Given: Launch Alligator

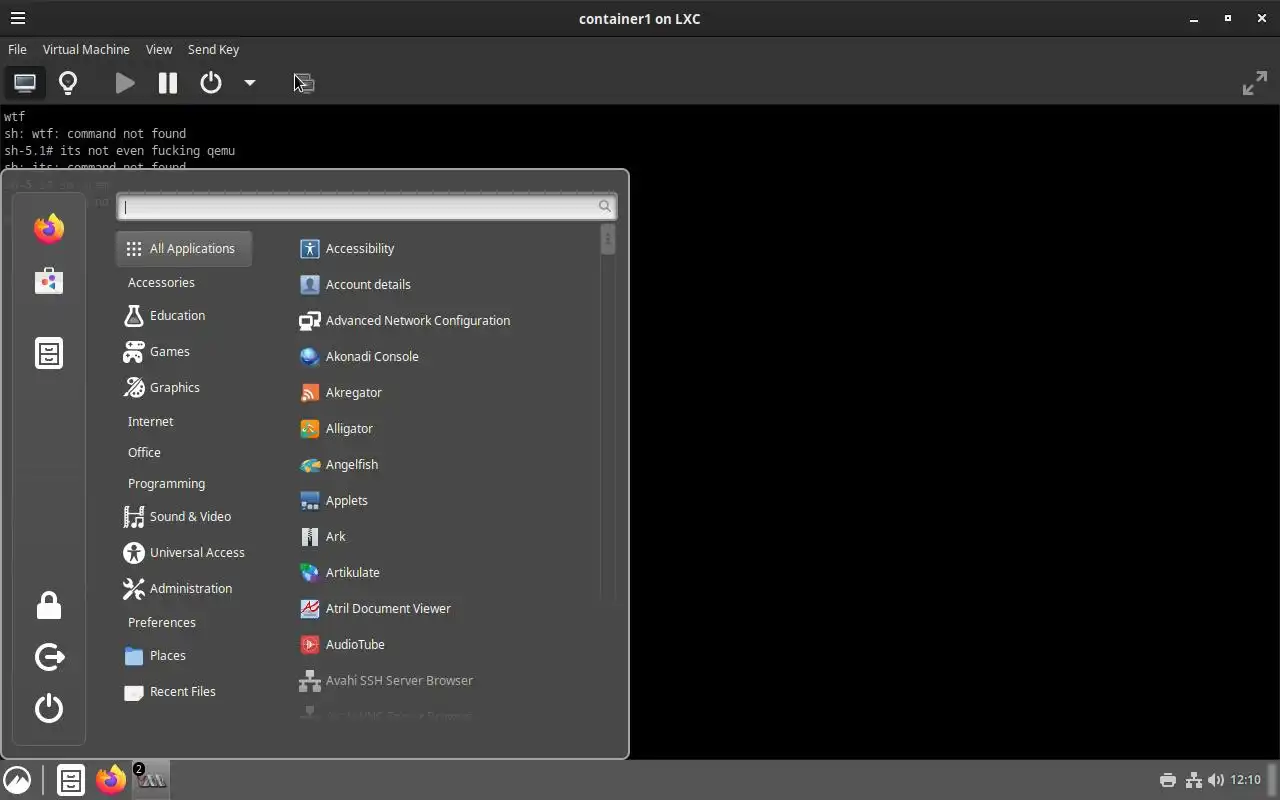Looking at the screenshot, I should click(x=337, y=428).
